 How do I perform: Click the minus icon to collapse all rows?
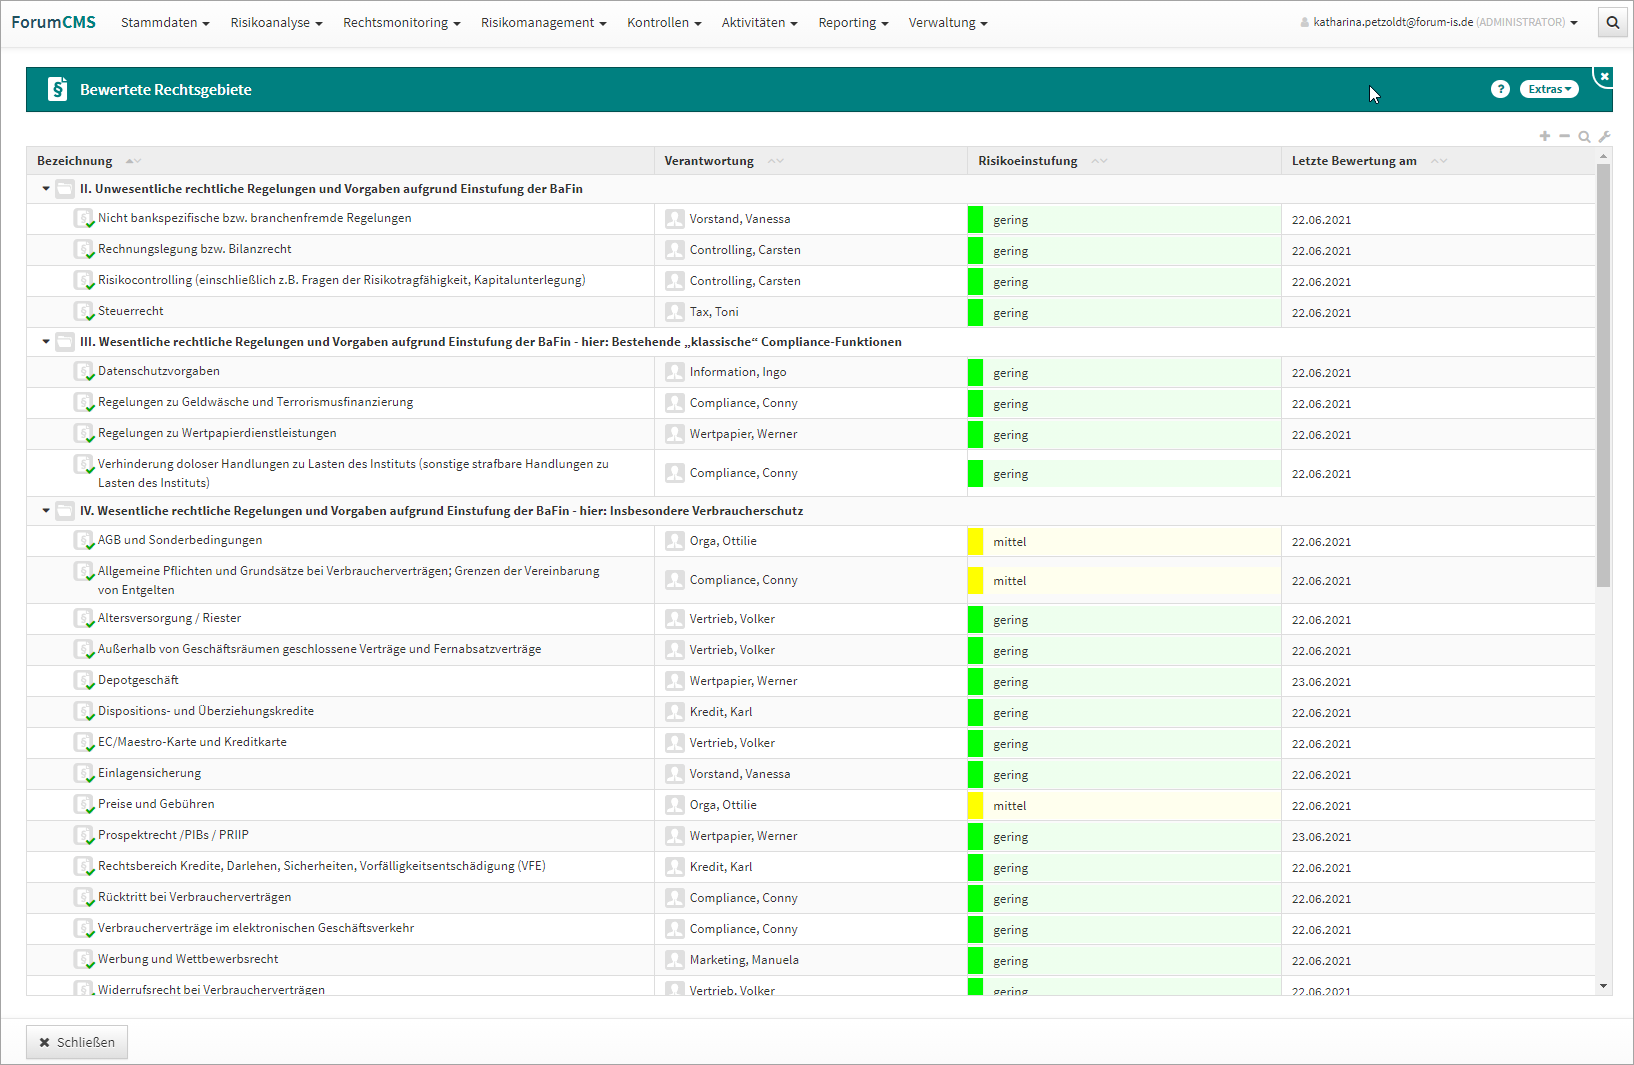tap(1564, 136)
